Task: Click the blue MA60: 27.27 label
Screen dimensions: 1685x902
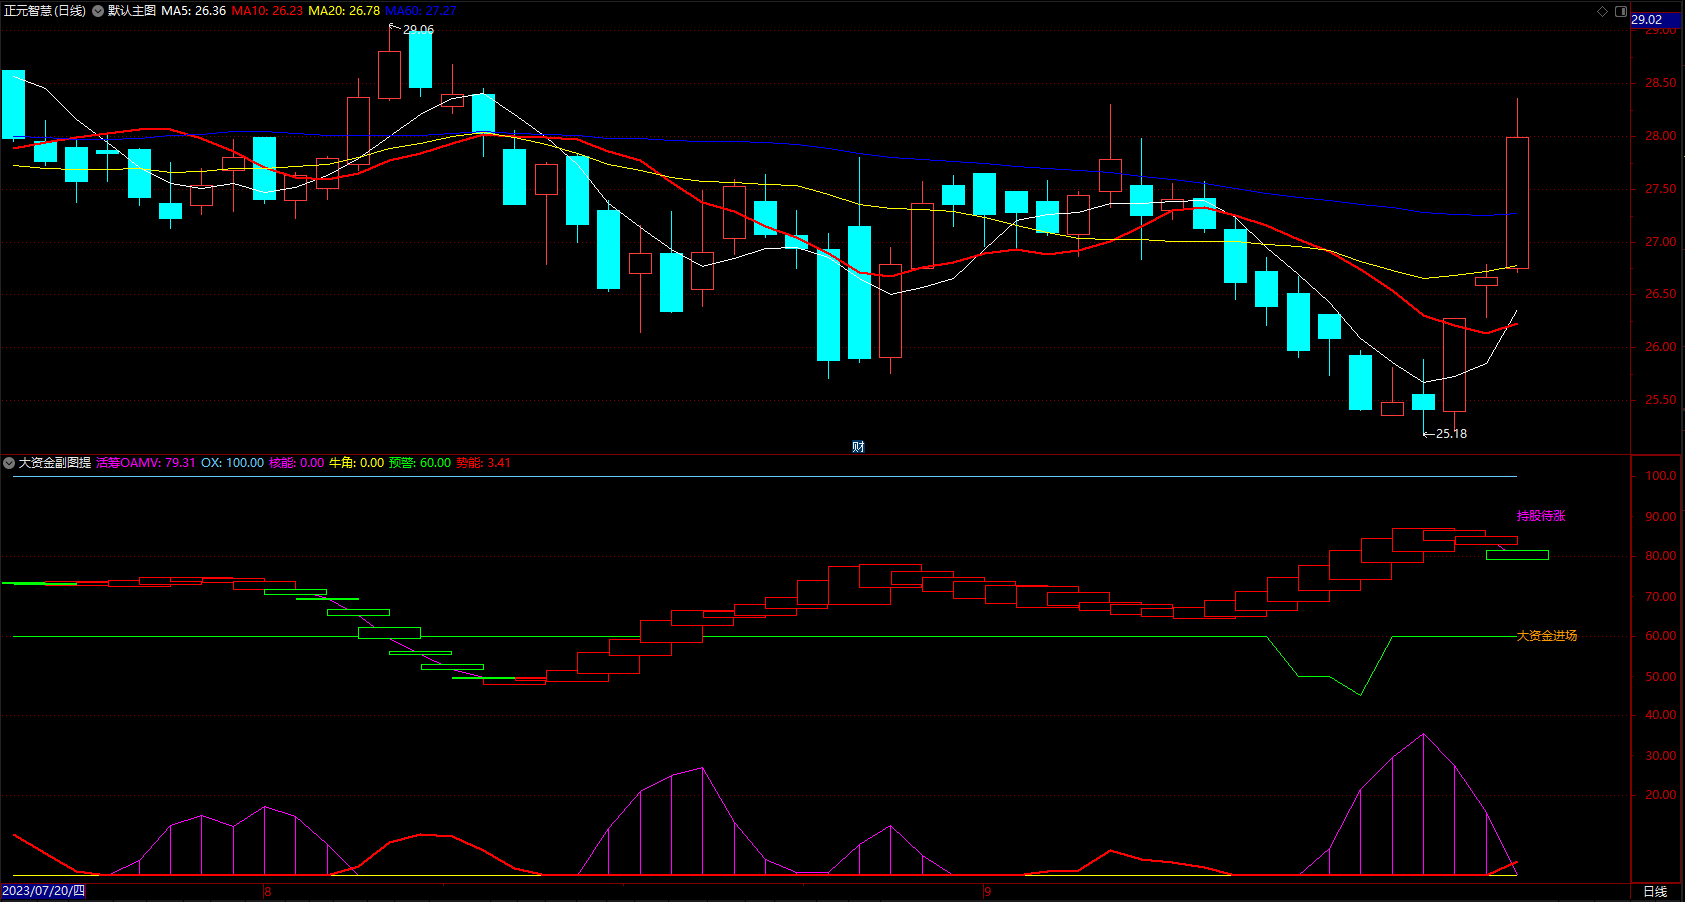Action: (421, 11)
